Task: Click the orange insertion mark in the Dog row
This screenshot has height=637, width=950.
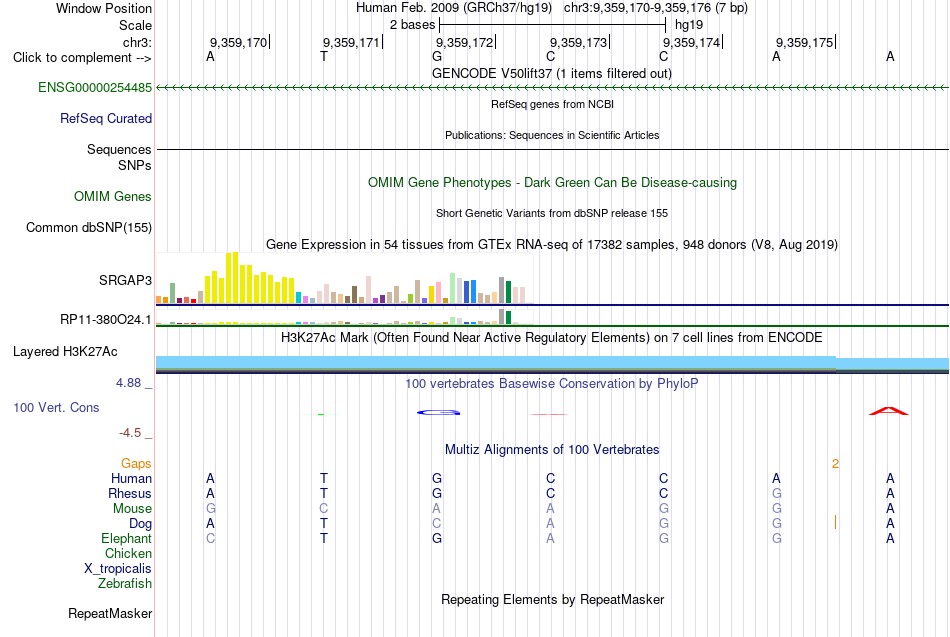Action: [x=835, y=522]
